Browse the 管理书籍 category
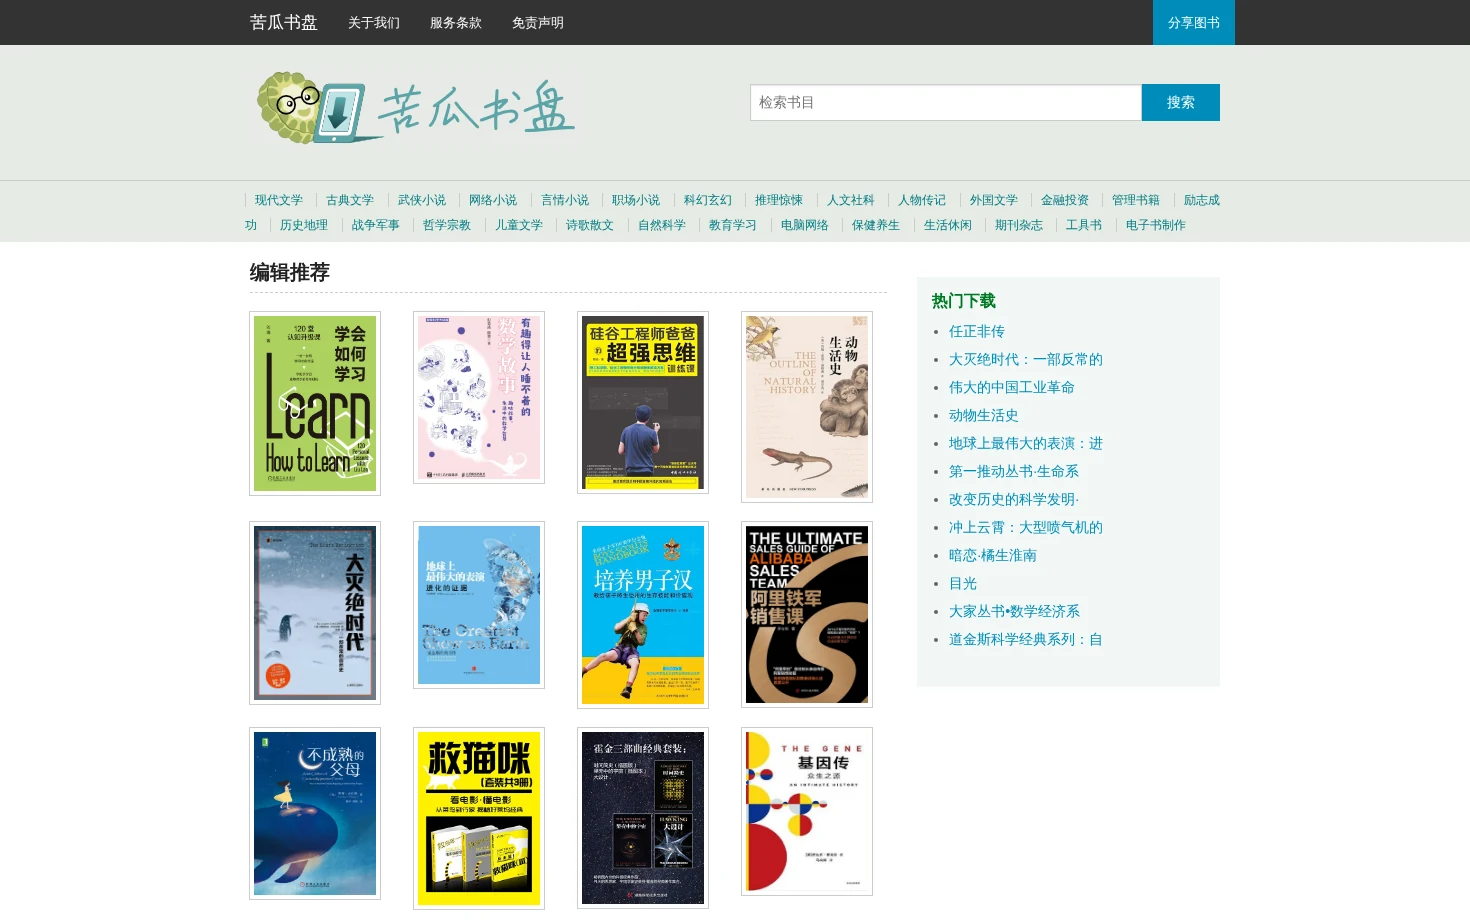This screenshot has height=923, width=1470. 1136,200
